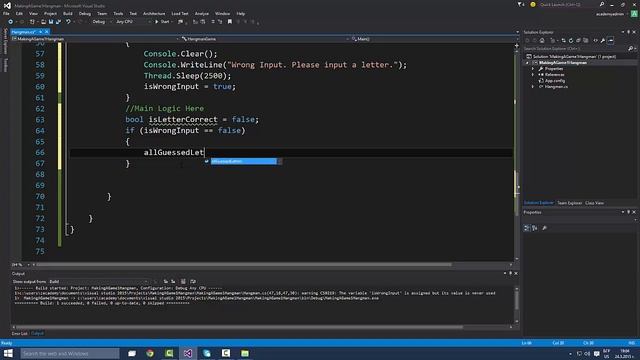This screenshot has height=360, width=640.
Task: Expand the References tree node
Action: pyautogui.click(x=533, y=75)
